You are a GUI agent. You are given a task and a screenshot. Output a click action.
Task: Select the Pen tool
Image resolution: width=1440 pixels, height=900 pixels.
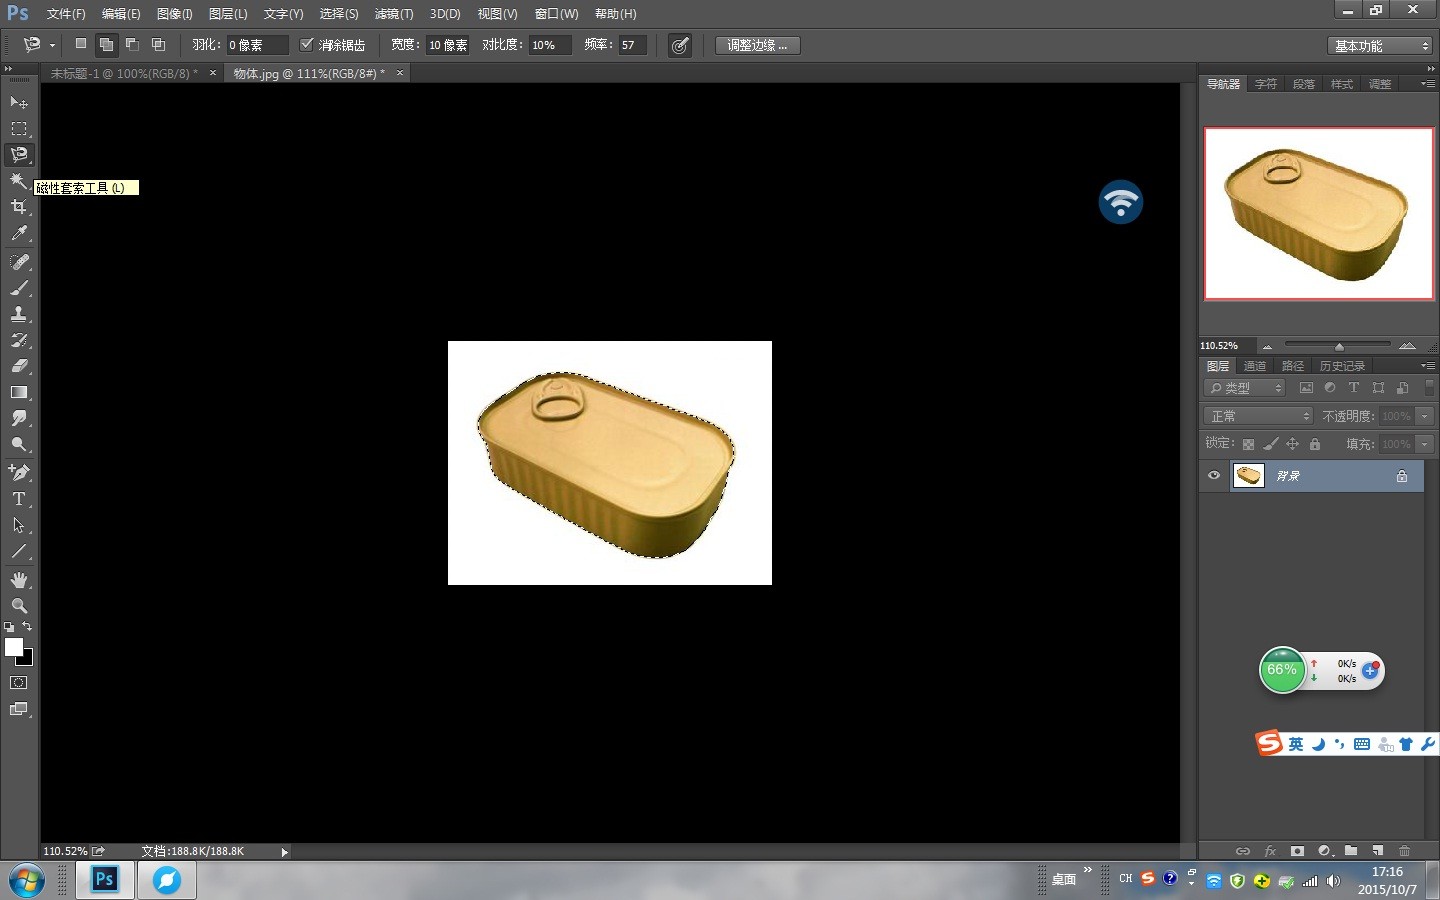[19, 472]
